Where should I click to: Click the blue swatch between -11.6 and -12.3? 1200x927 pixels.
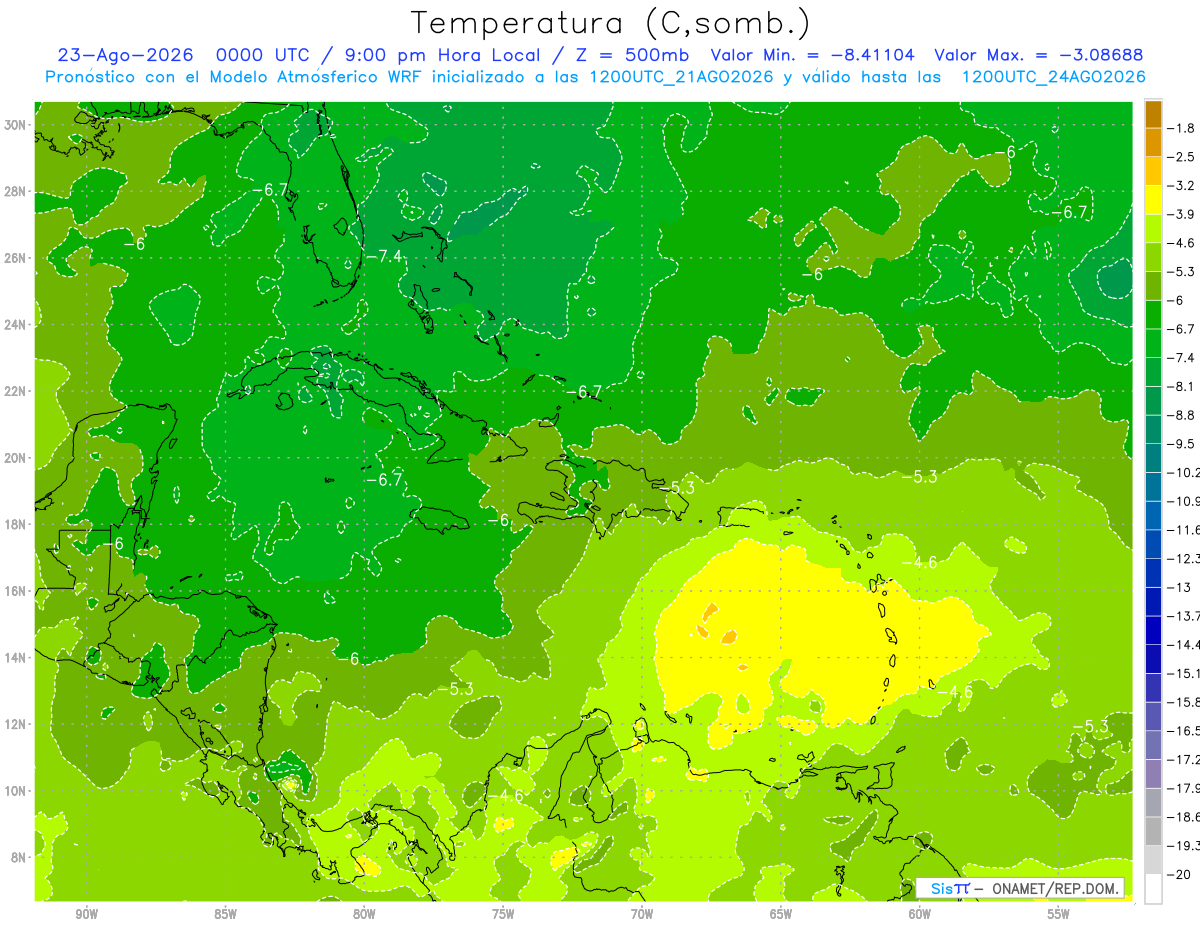coord(1153,544)
